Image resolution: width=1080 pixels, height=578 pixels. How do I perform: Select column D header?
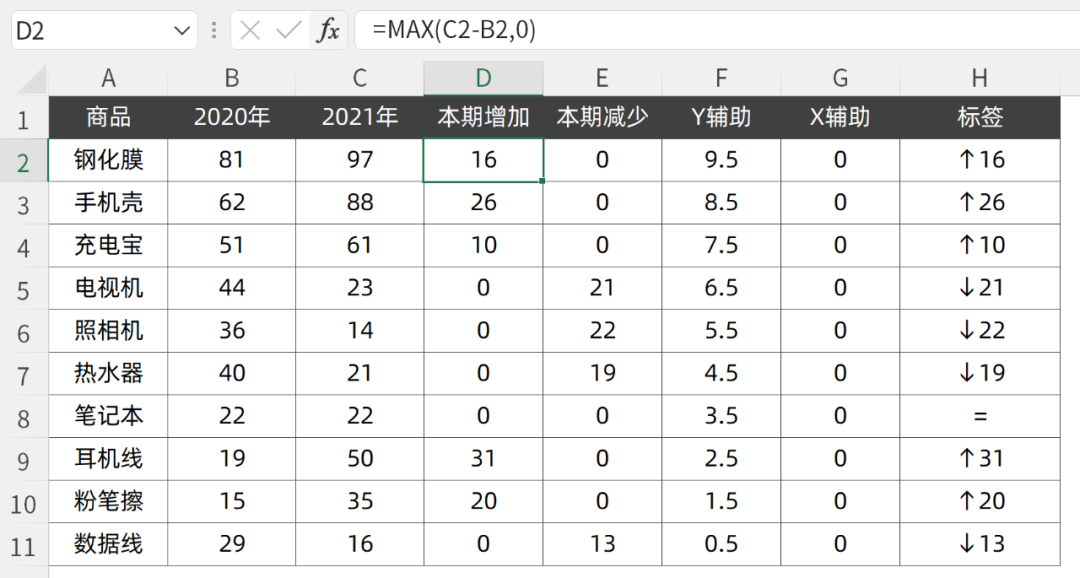click(483, 79)
